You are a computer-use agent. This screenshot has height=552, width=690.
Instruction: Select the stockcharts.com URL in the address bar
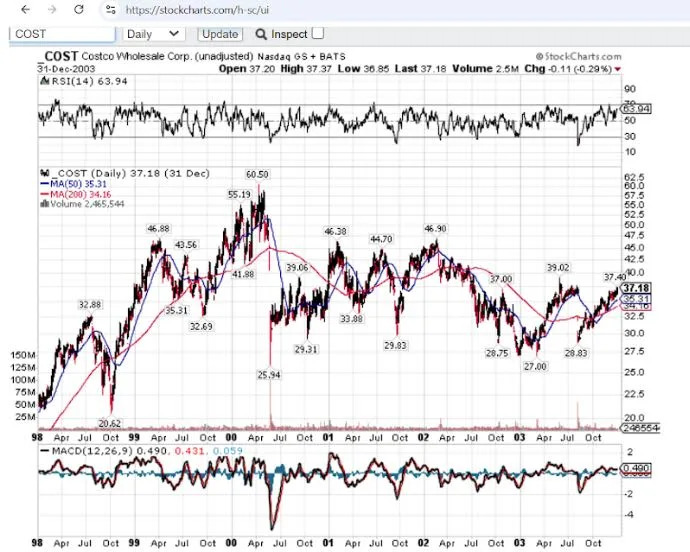point(197,10)
